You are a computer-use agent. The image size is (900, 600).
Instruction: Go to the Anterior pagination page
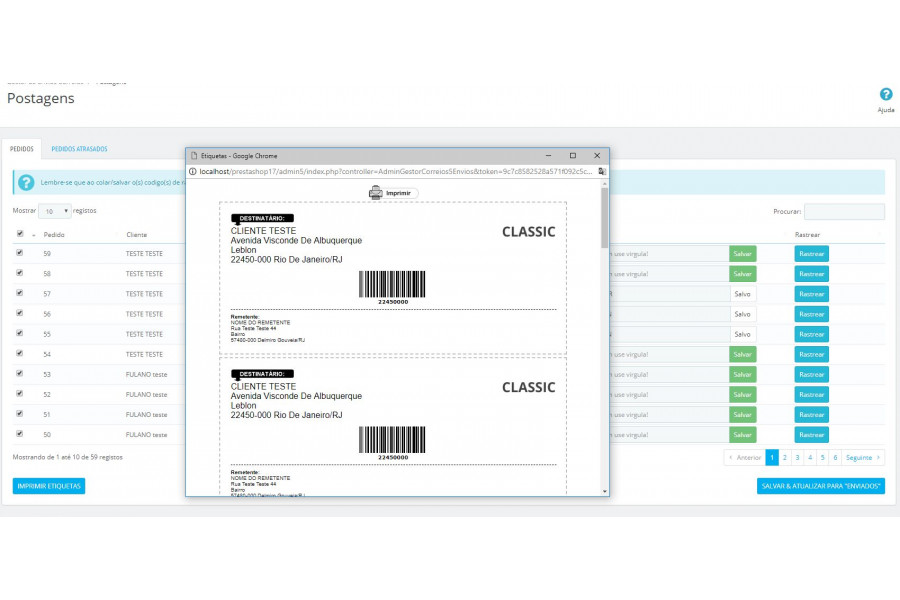pos(745,458)
